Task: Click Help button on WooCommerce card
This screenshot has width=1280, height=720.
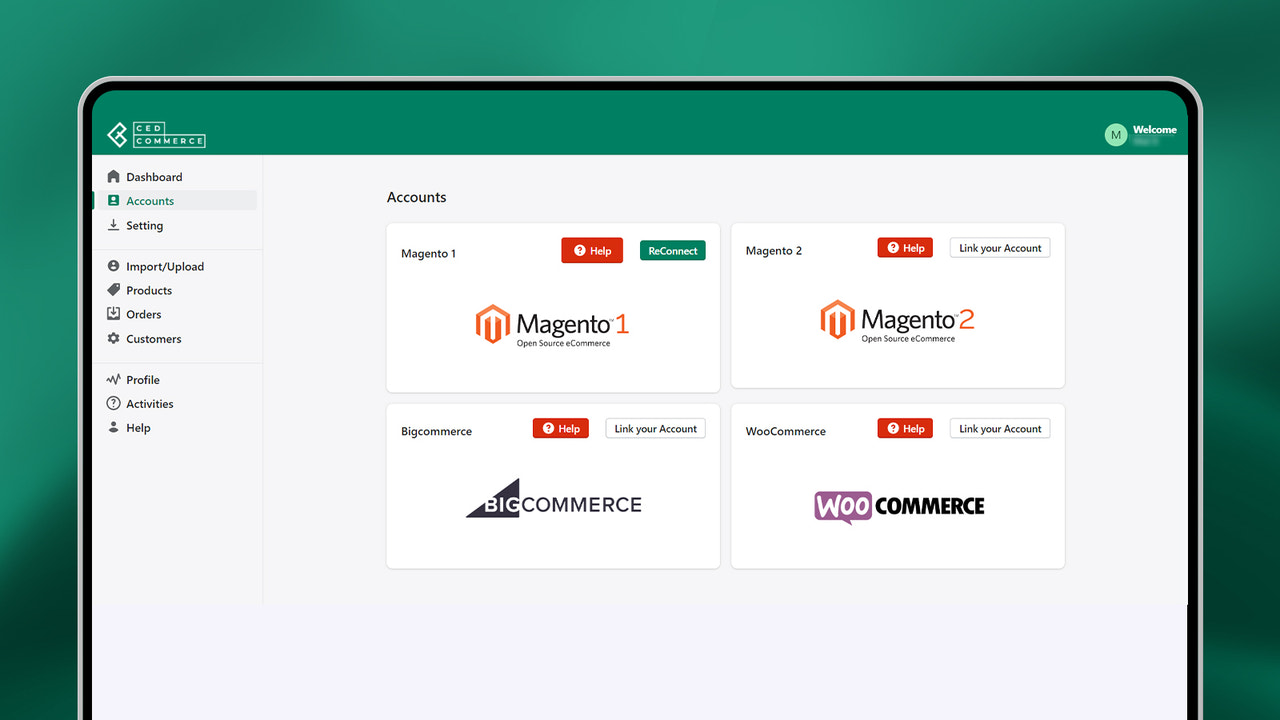Action: [x=905, y=428]
